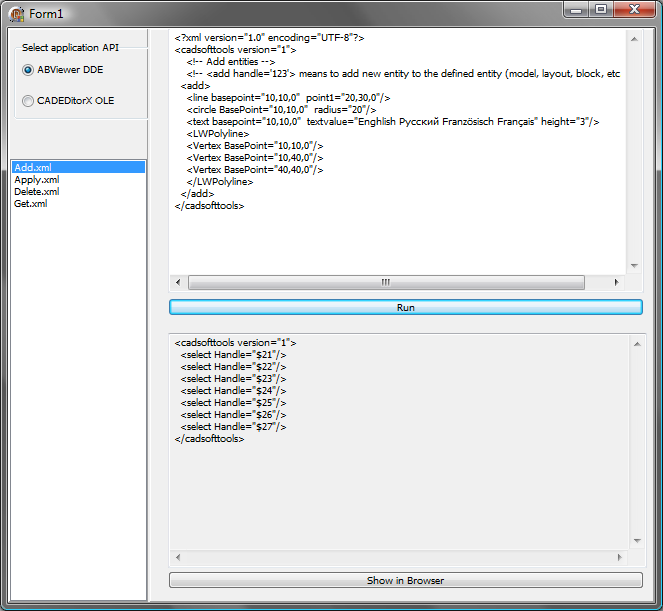
Task: Click the select Handle="$21" result line
Action: 233,355
